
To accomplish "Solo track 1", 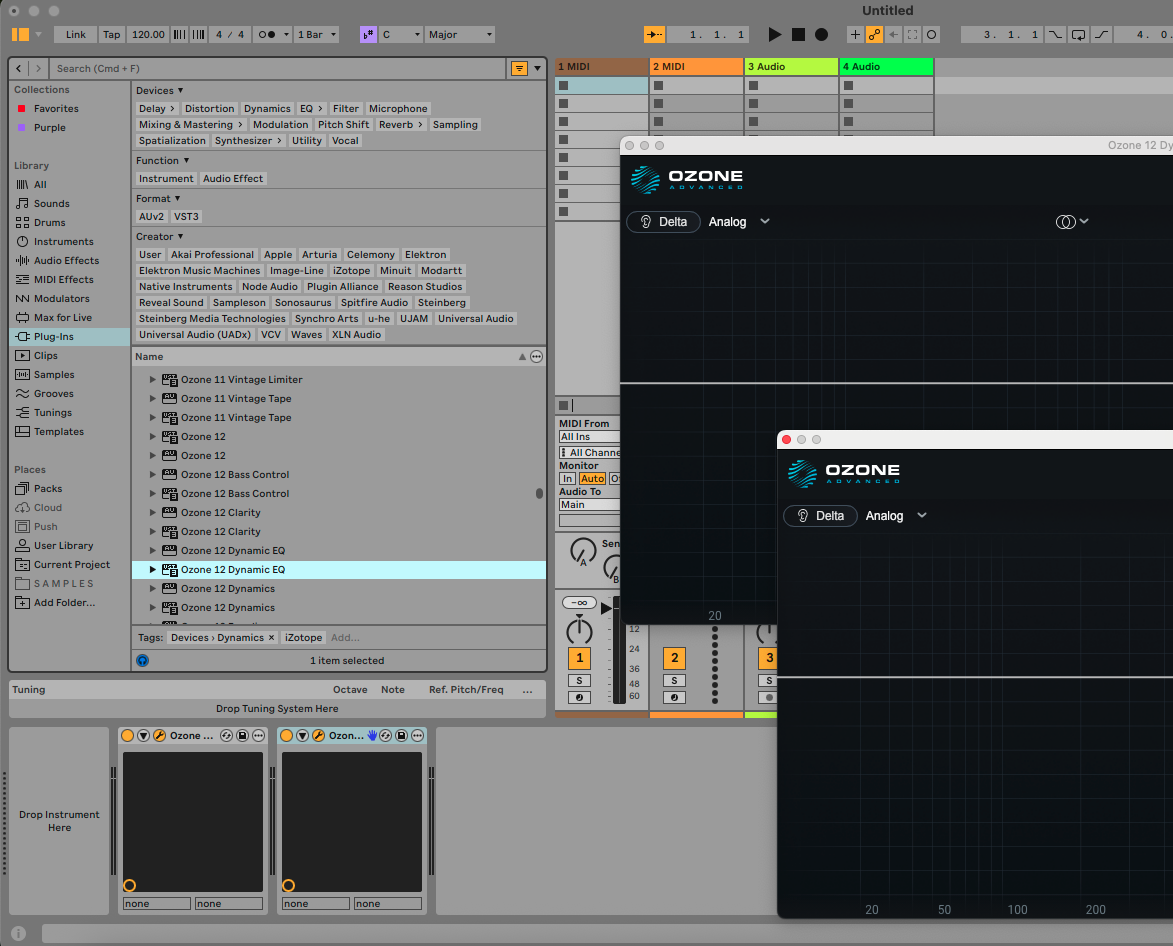I will 579,681.
